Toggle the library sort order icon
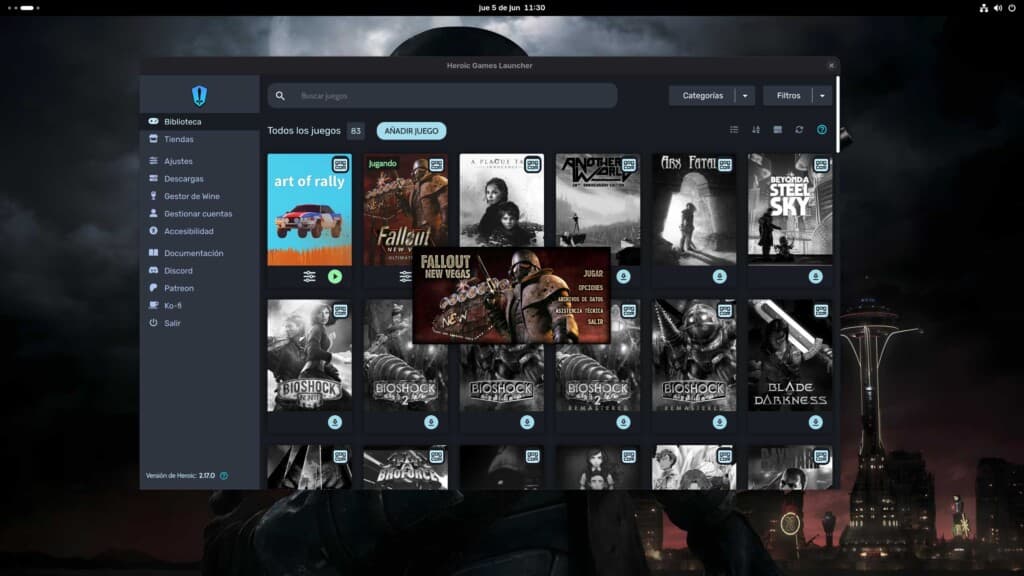 [756, 130]
